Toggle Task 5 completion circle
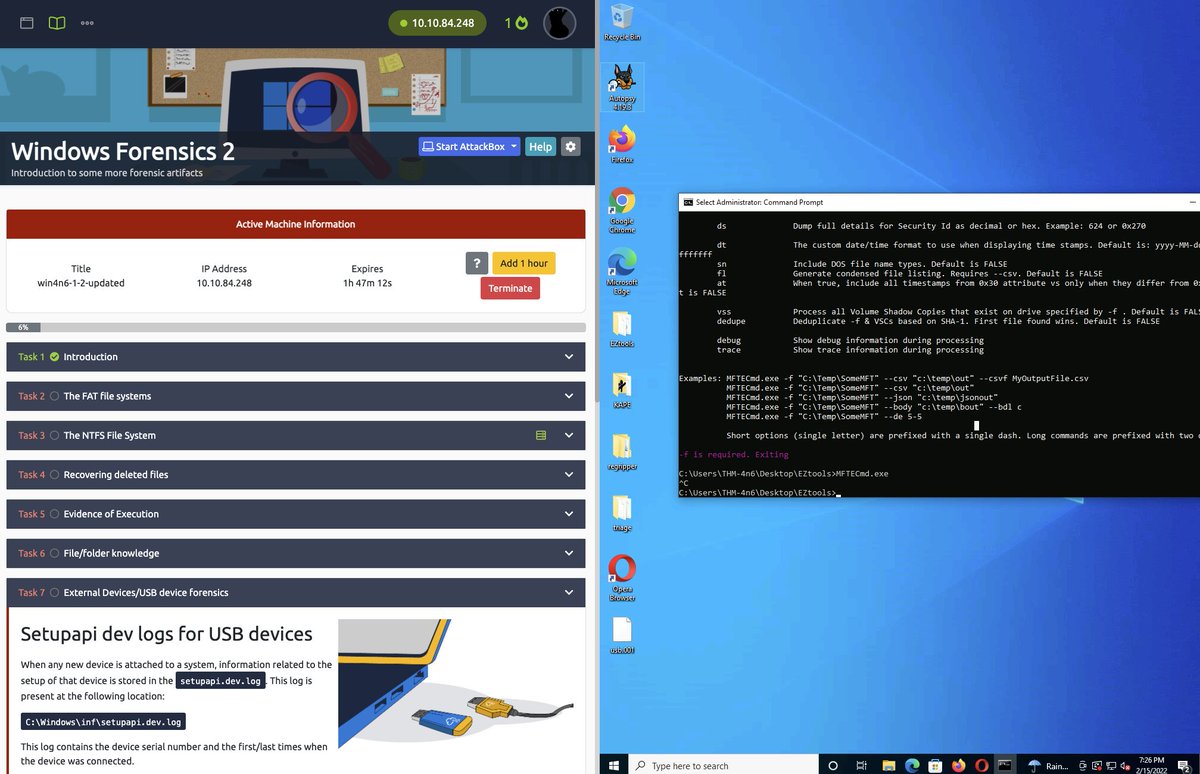 tap(55, 514)
